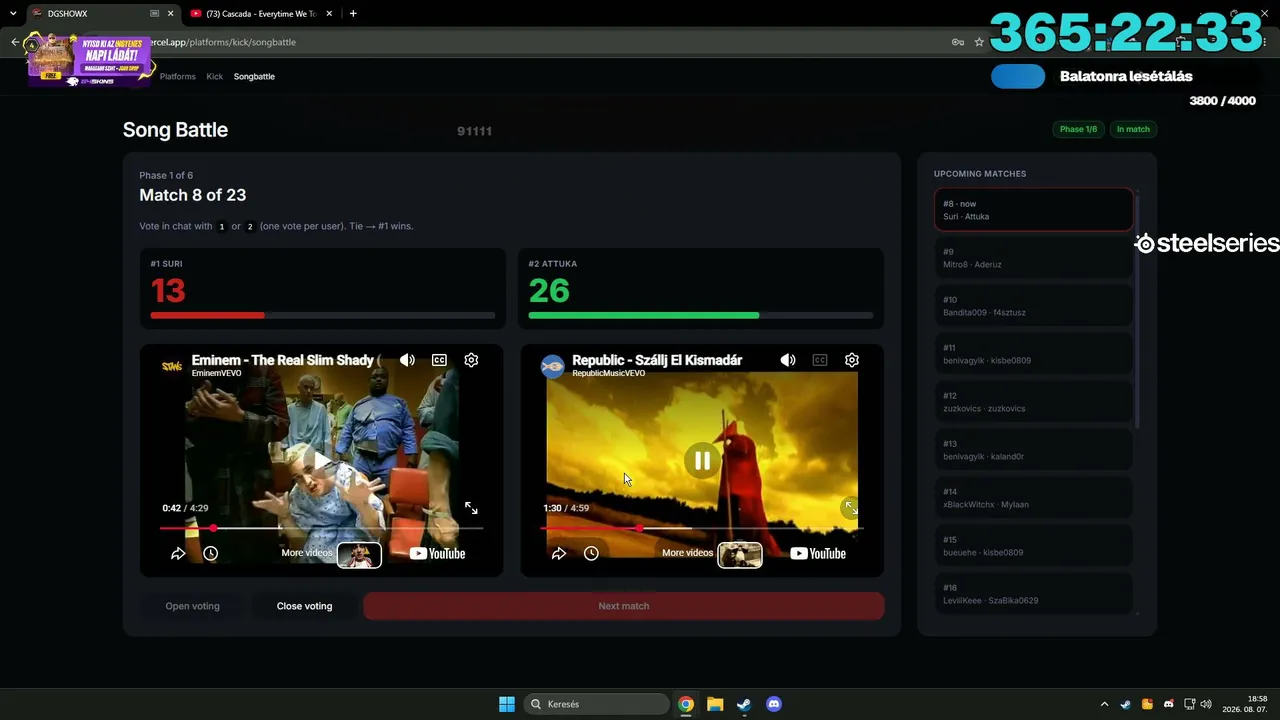Screen dimensions: 1280x720
Task: Open the Windows Start menu
Action: pos(507,704)
